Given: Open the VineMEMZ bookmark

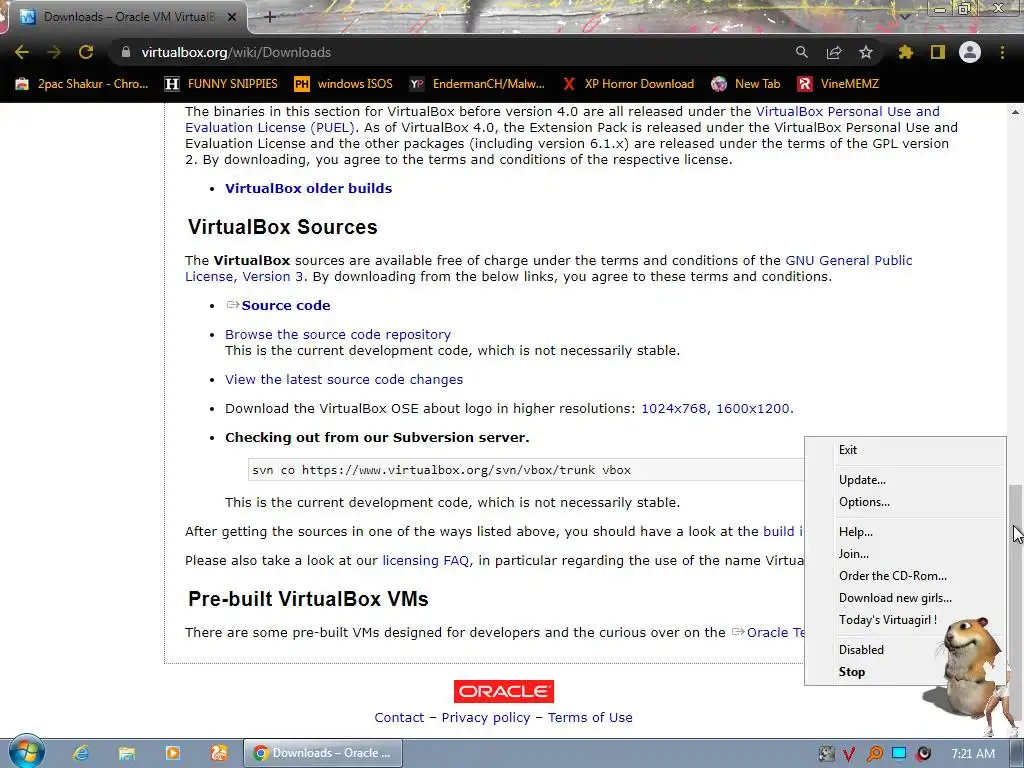Looking at the screenshot, I should point(838,84).
